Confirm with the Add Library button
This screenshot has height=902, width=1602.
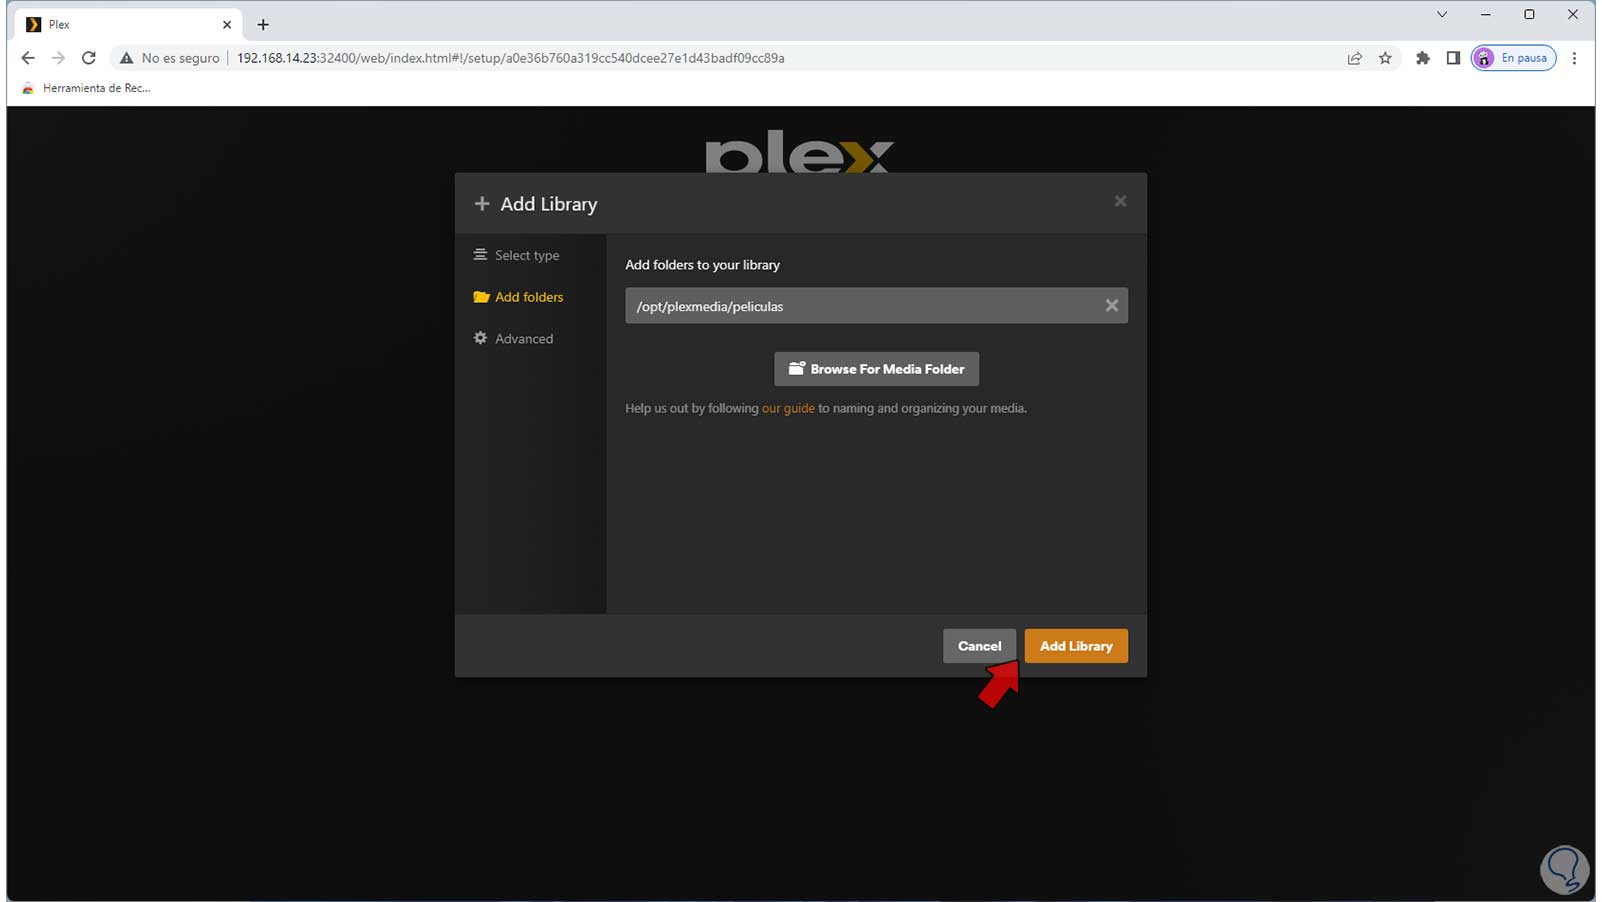click(1076, 646)
